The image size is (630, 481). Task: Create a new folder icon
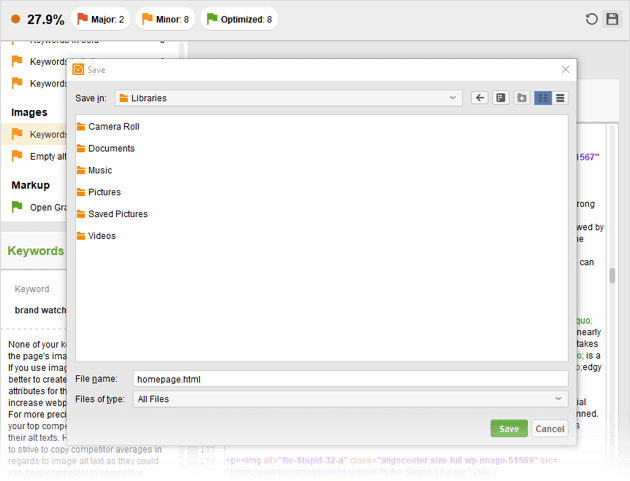(x=522, y=98)
